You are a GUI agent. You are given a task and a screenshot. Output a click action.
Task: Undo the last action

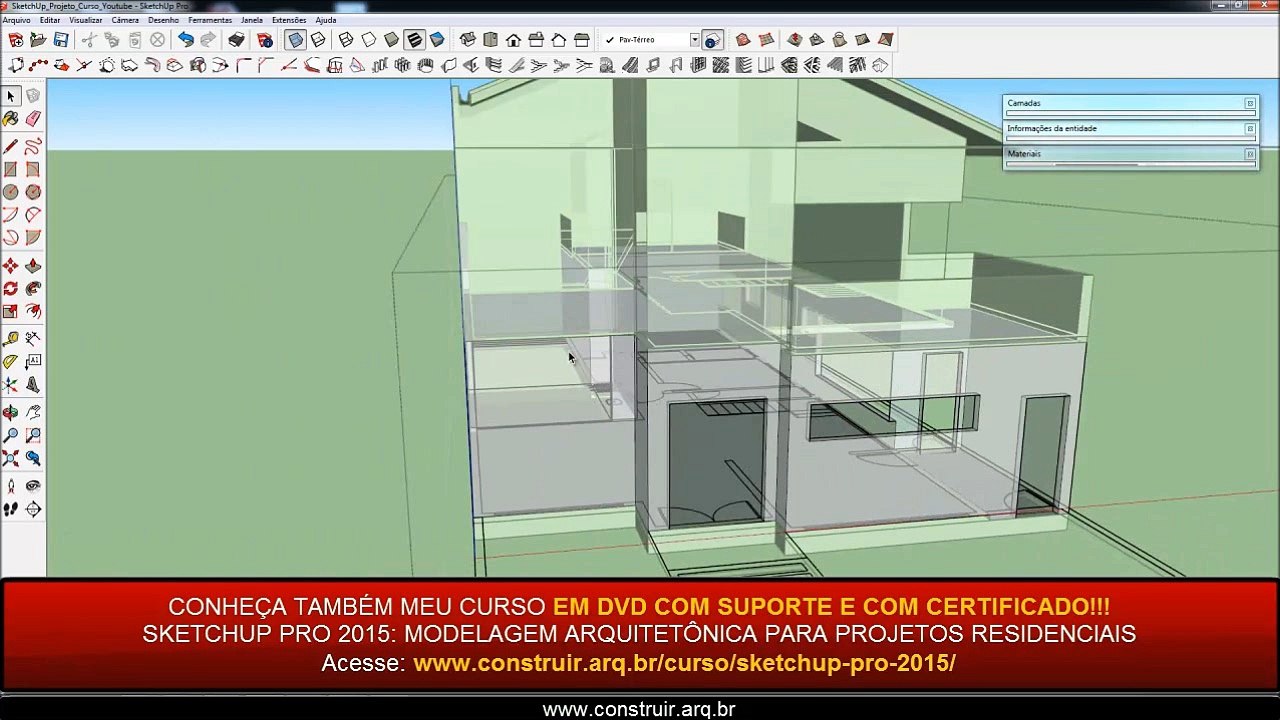point(185,40)
